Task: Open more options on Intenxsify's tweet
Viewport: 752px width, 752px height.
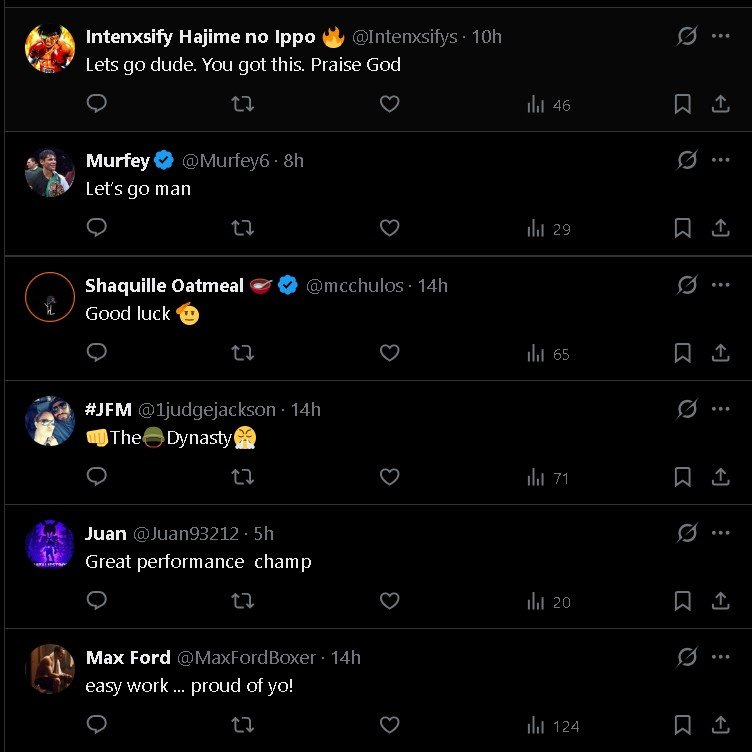Action: pyautogui.click(x=721, y=36)
